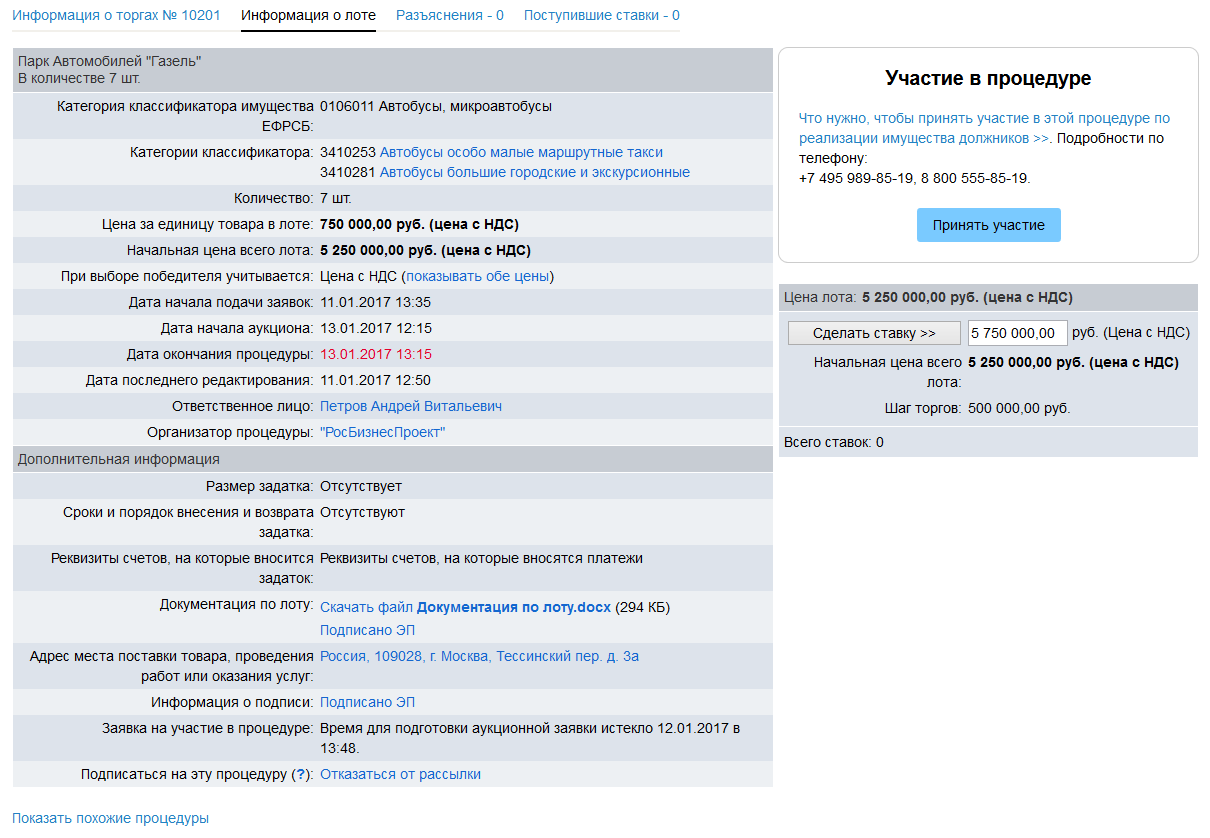Click the 'Принять участие' button
Image resolution: width=1210 pixels, height=838 pixels.
988,225
